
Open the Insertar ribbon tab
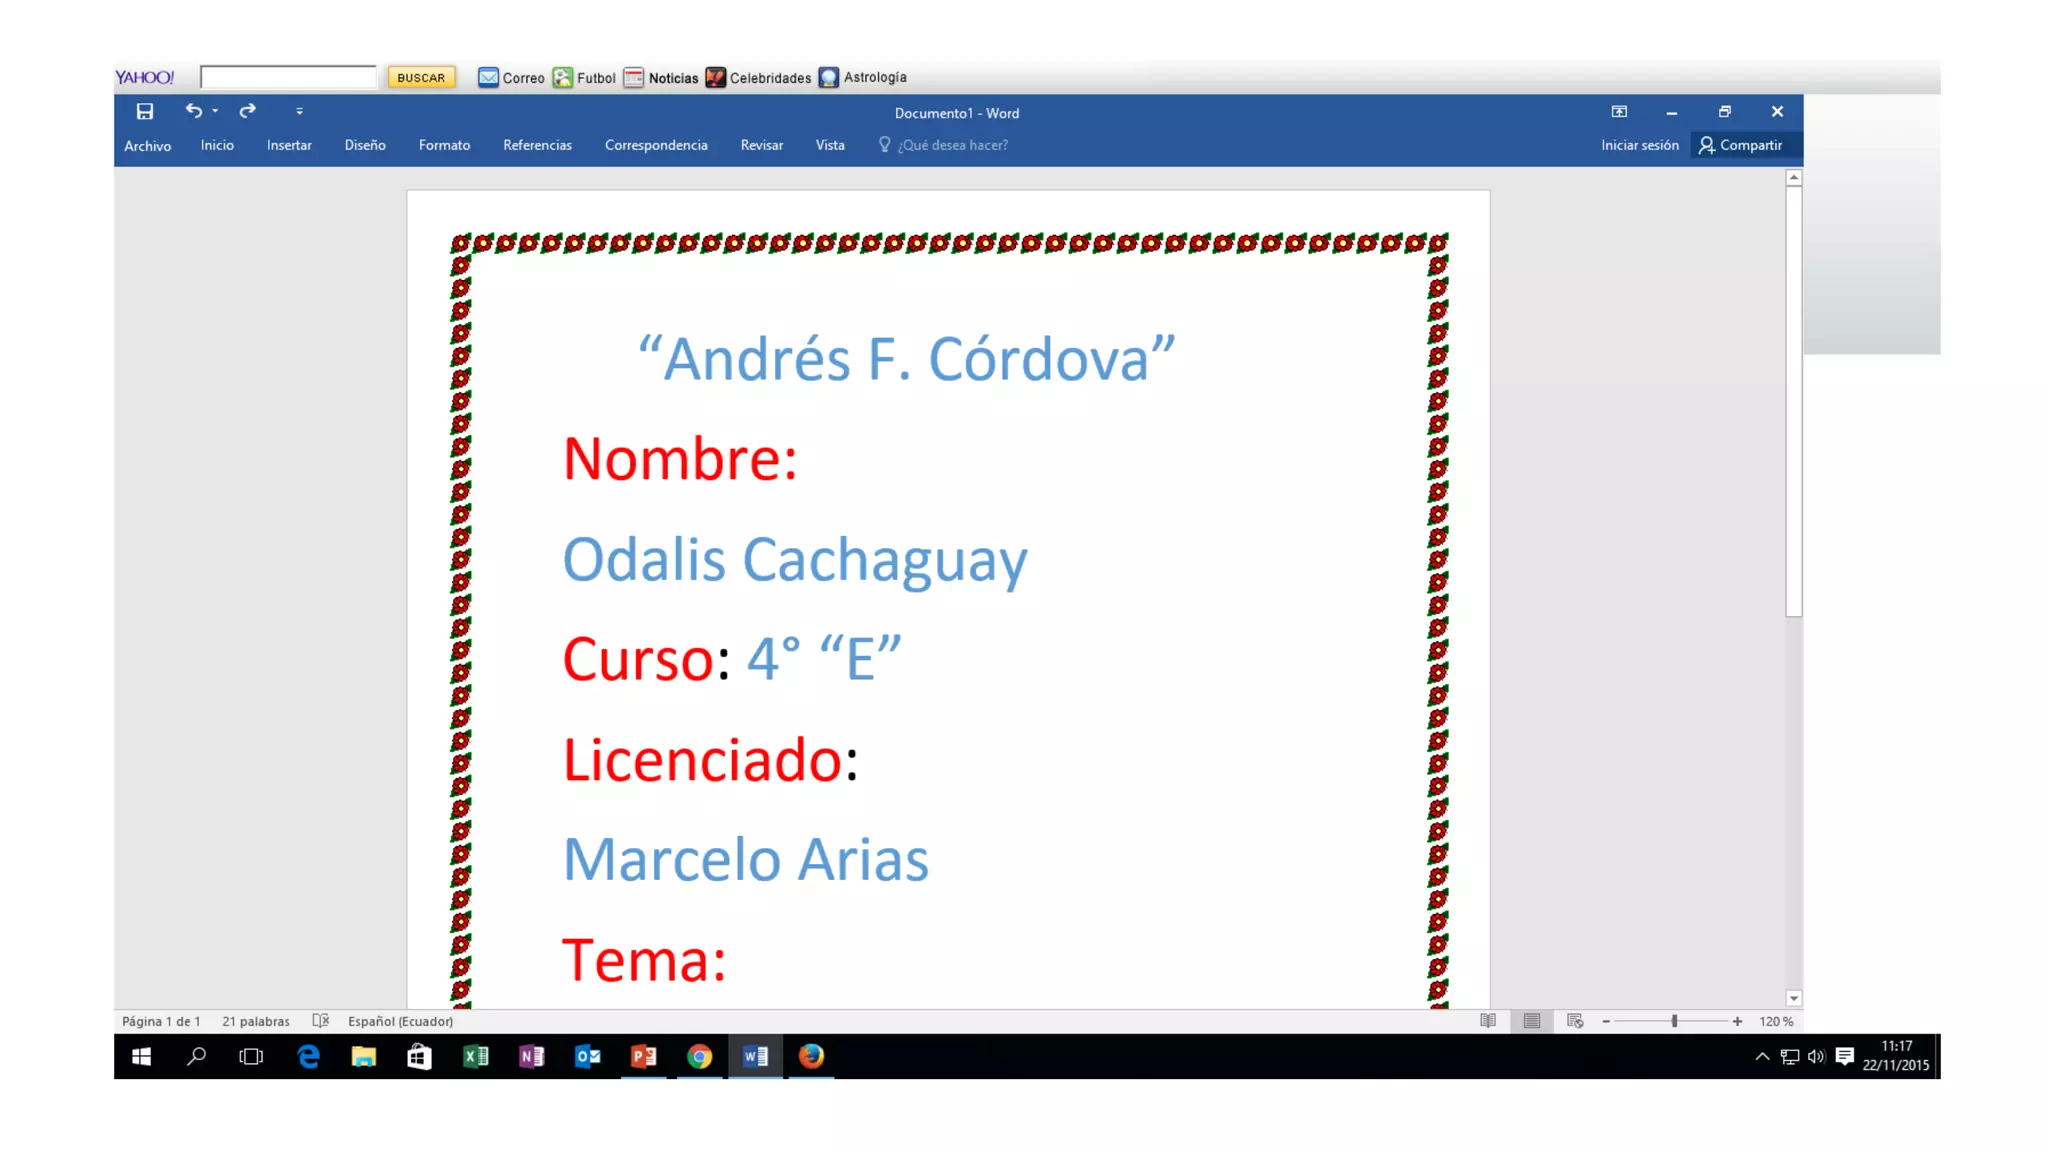pos(289,145)
